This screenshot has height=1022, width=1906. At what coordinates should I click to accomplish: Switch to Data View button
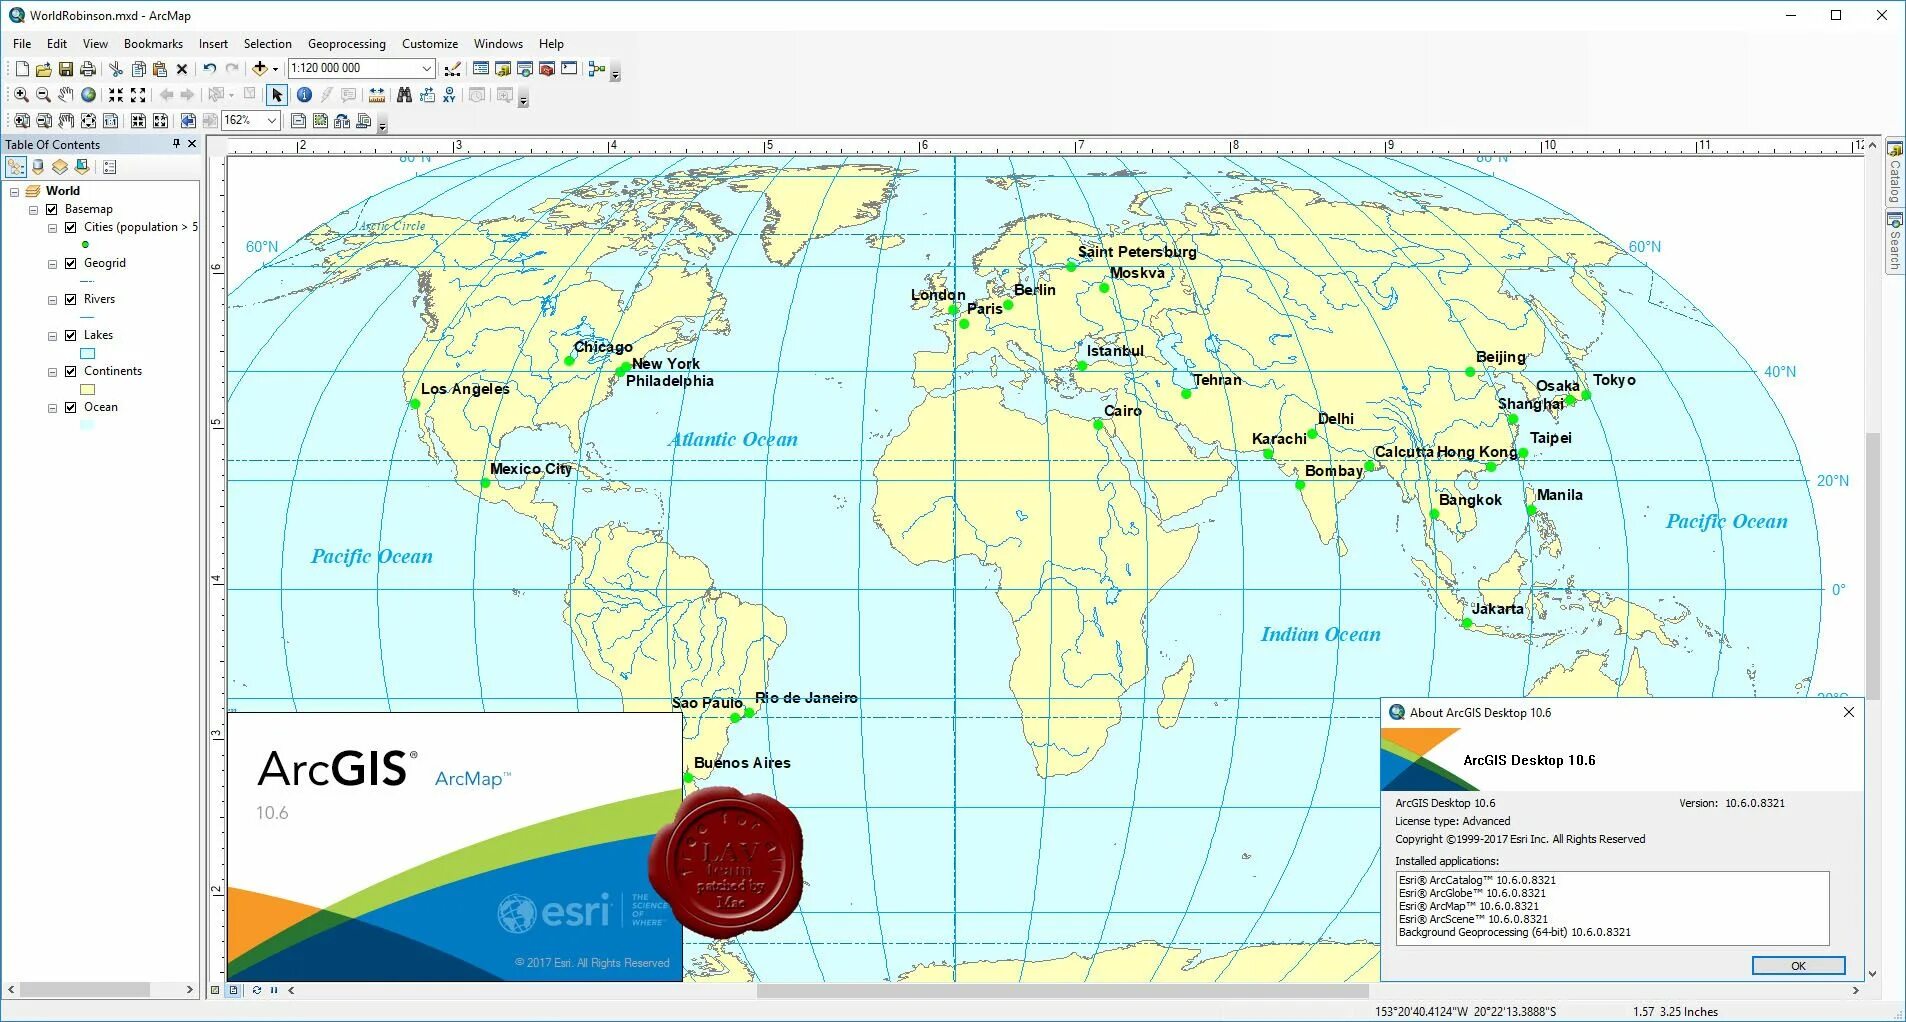(215, 990)
